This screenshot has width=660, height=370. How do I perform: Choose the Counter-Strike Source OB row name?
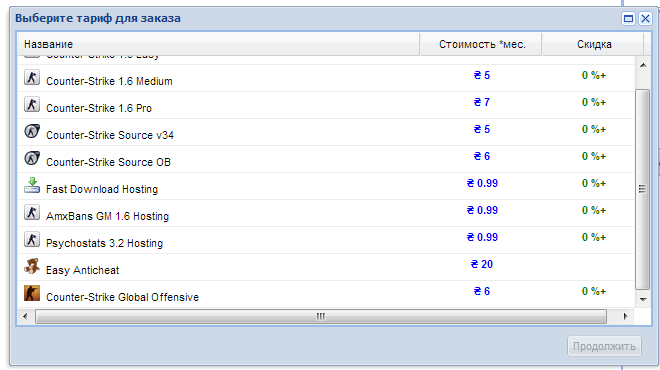tap(108, 162)
